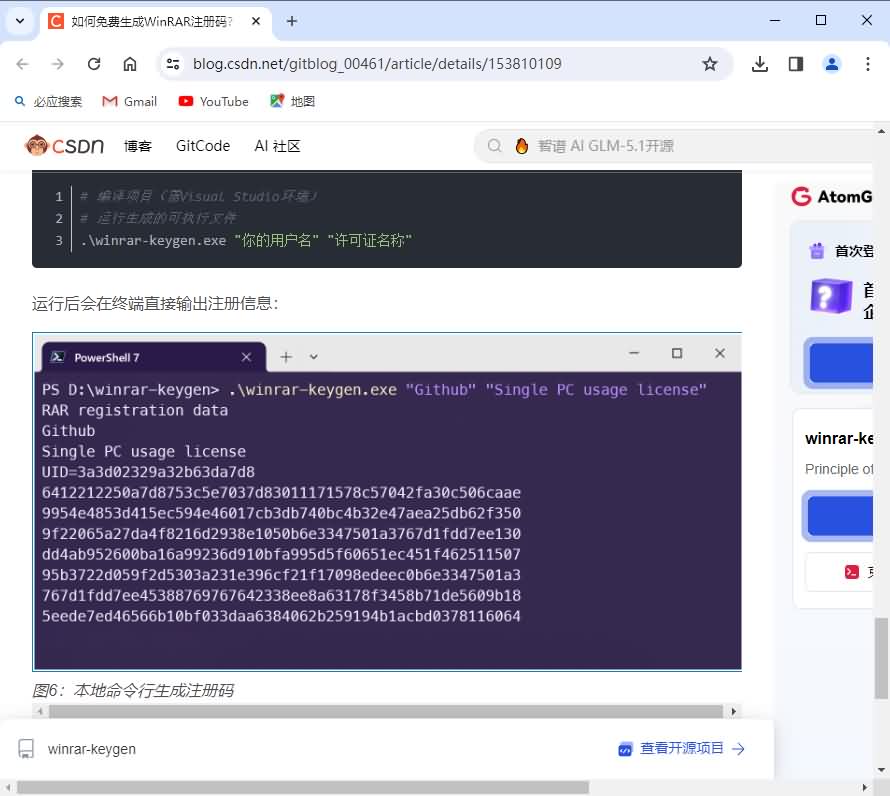Reload the current page
Viewport: 890px width, 796px height.
94,64
